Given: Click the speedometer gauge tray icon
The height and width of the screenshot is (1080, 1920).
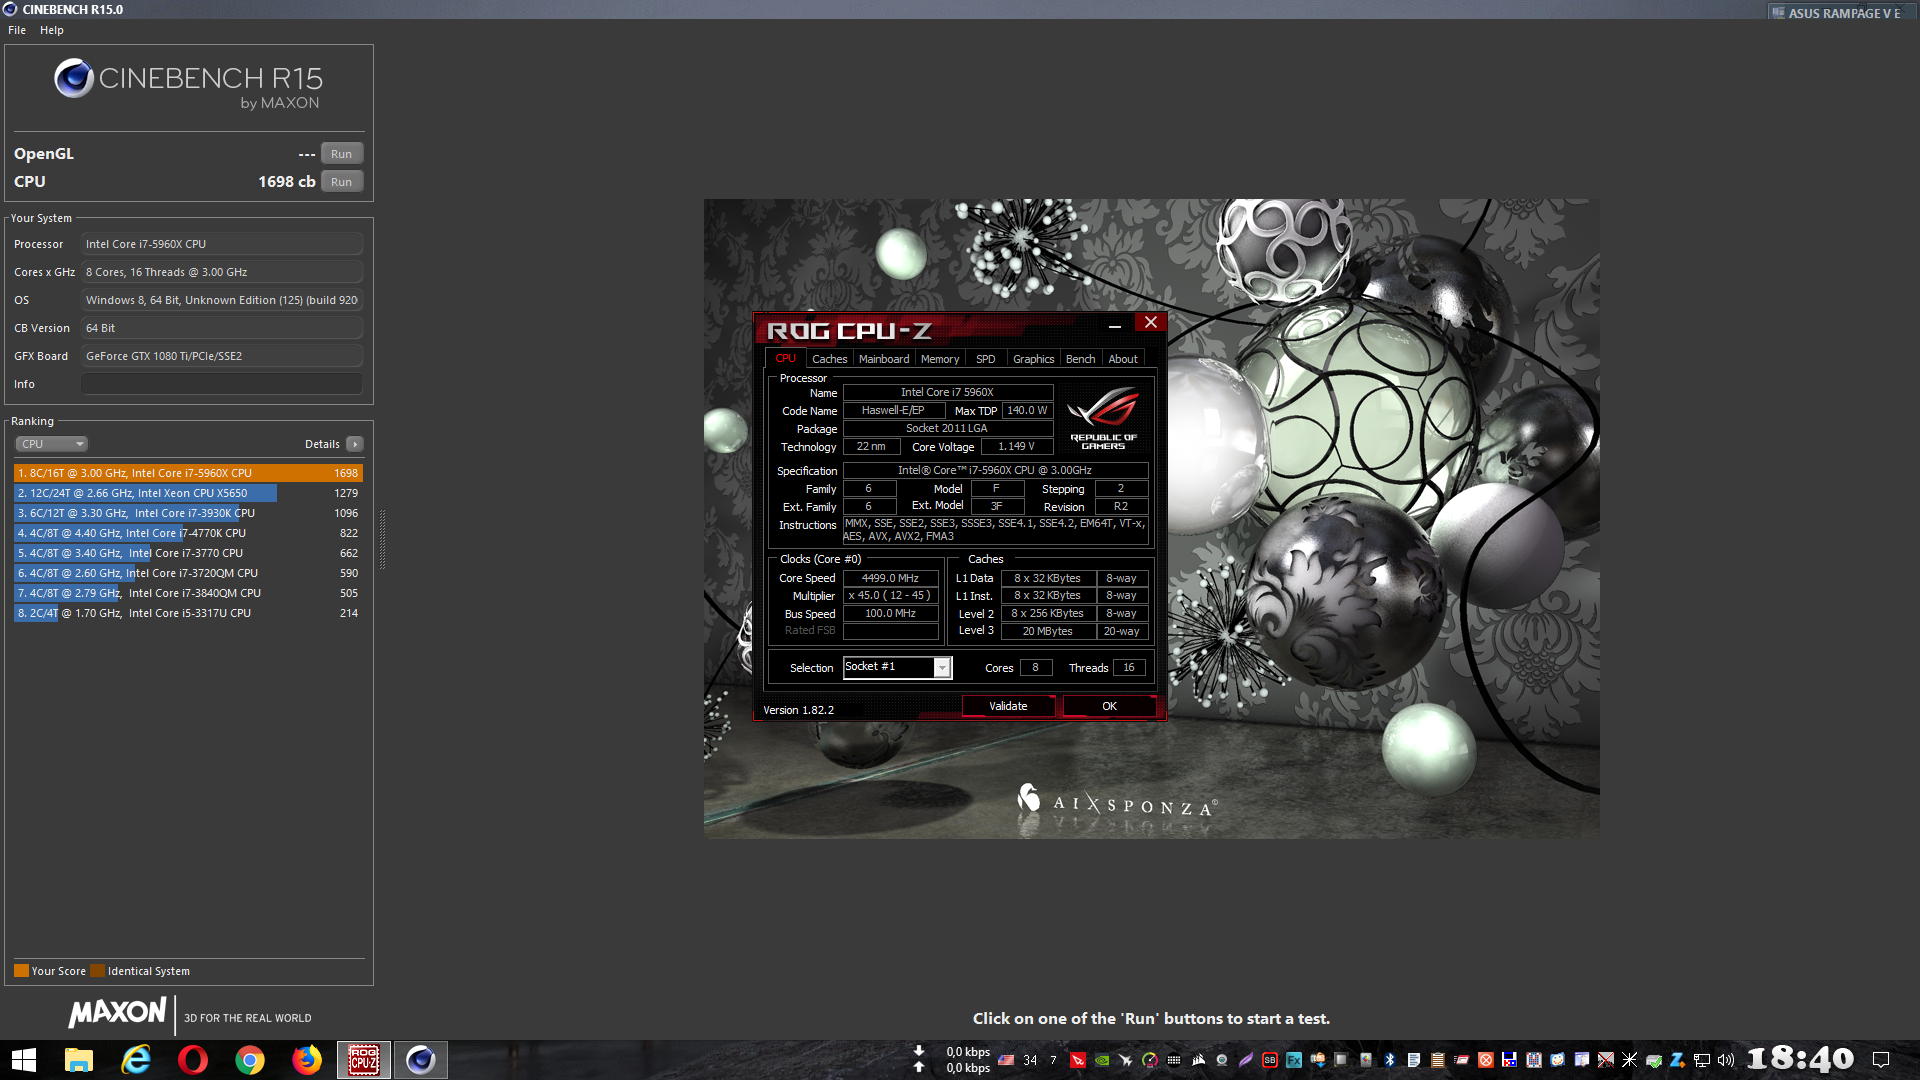Looking at the screenshot, I should pos(1150,1060).
